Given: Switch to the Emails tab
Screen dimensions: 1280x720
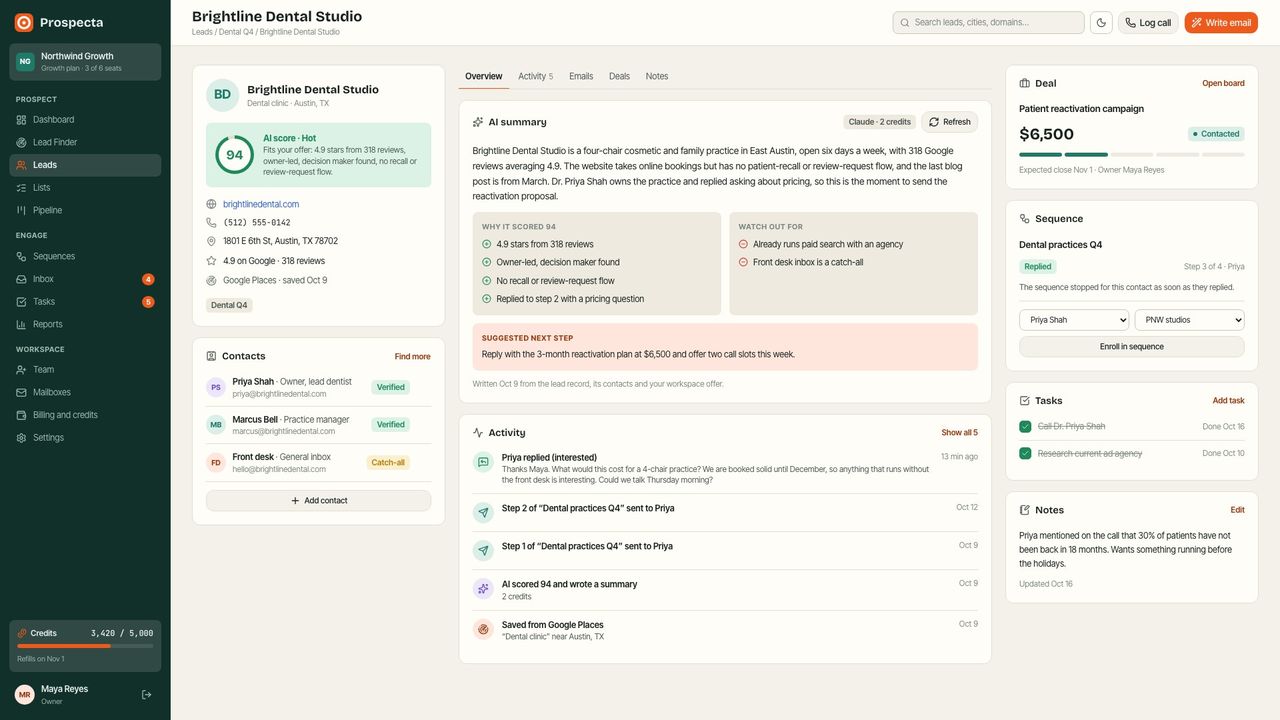Looking at the screenshot, I should click(x=581, y=77).
